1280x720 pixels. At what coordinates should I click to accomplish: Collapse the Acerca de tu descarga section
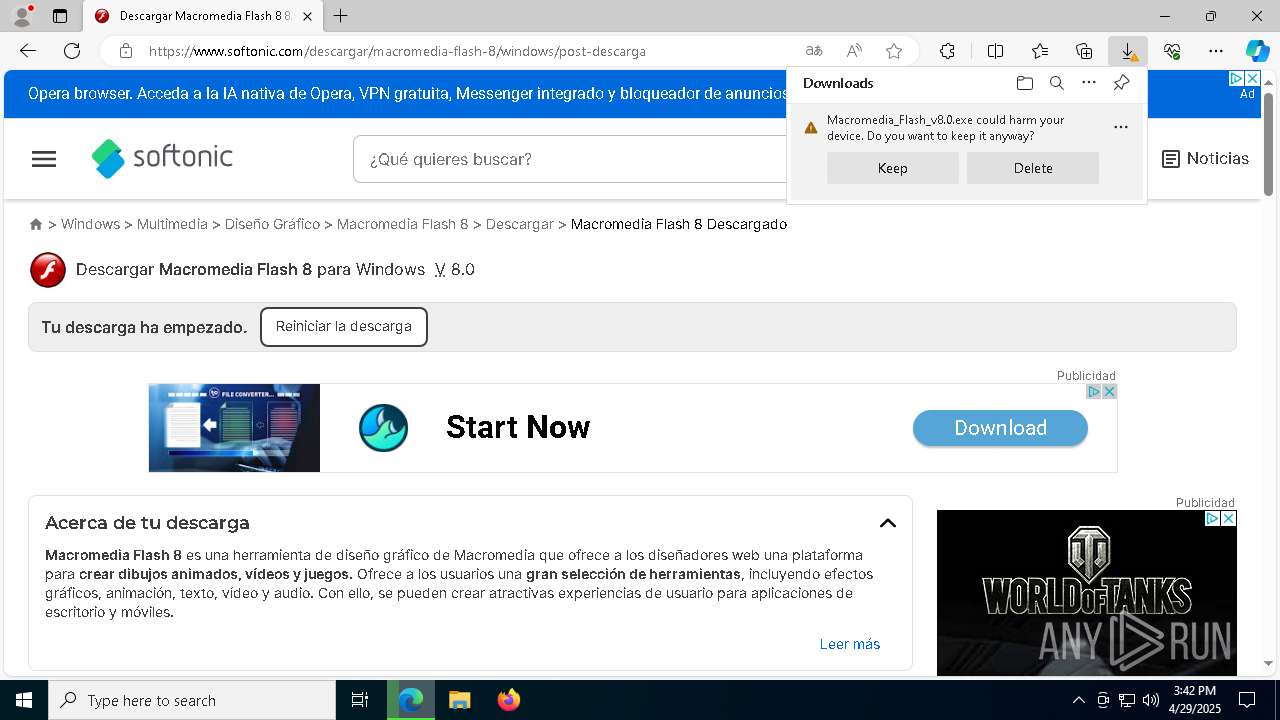coord(888,523)
